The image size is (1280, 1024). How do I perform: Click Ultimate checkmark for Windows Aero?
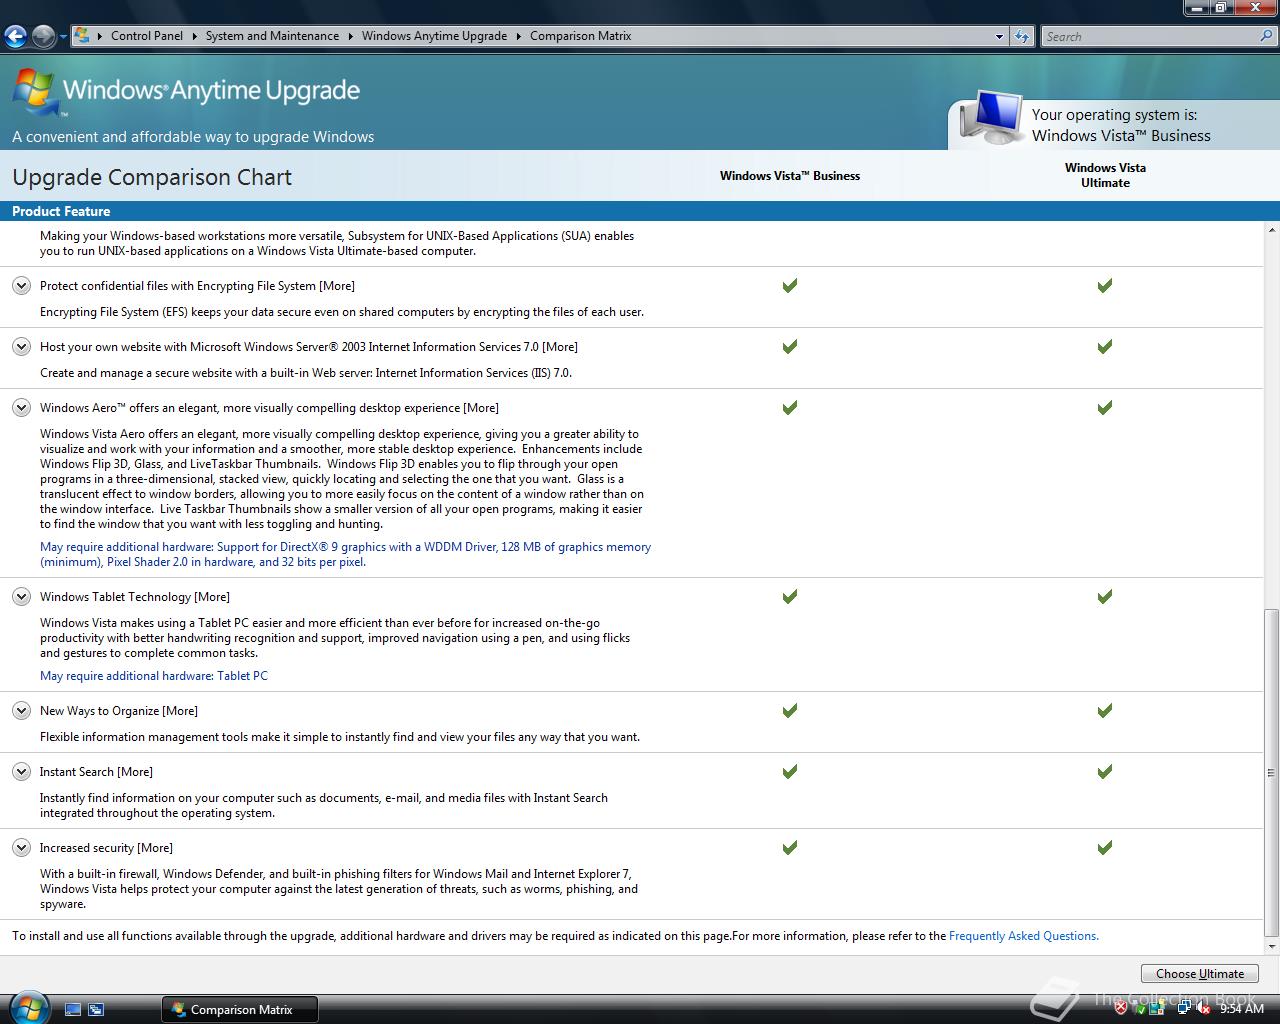click(x=1105, y=408)
